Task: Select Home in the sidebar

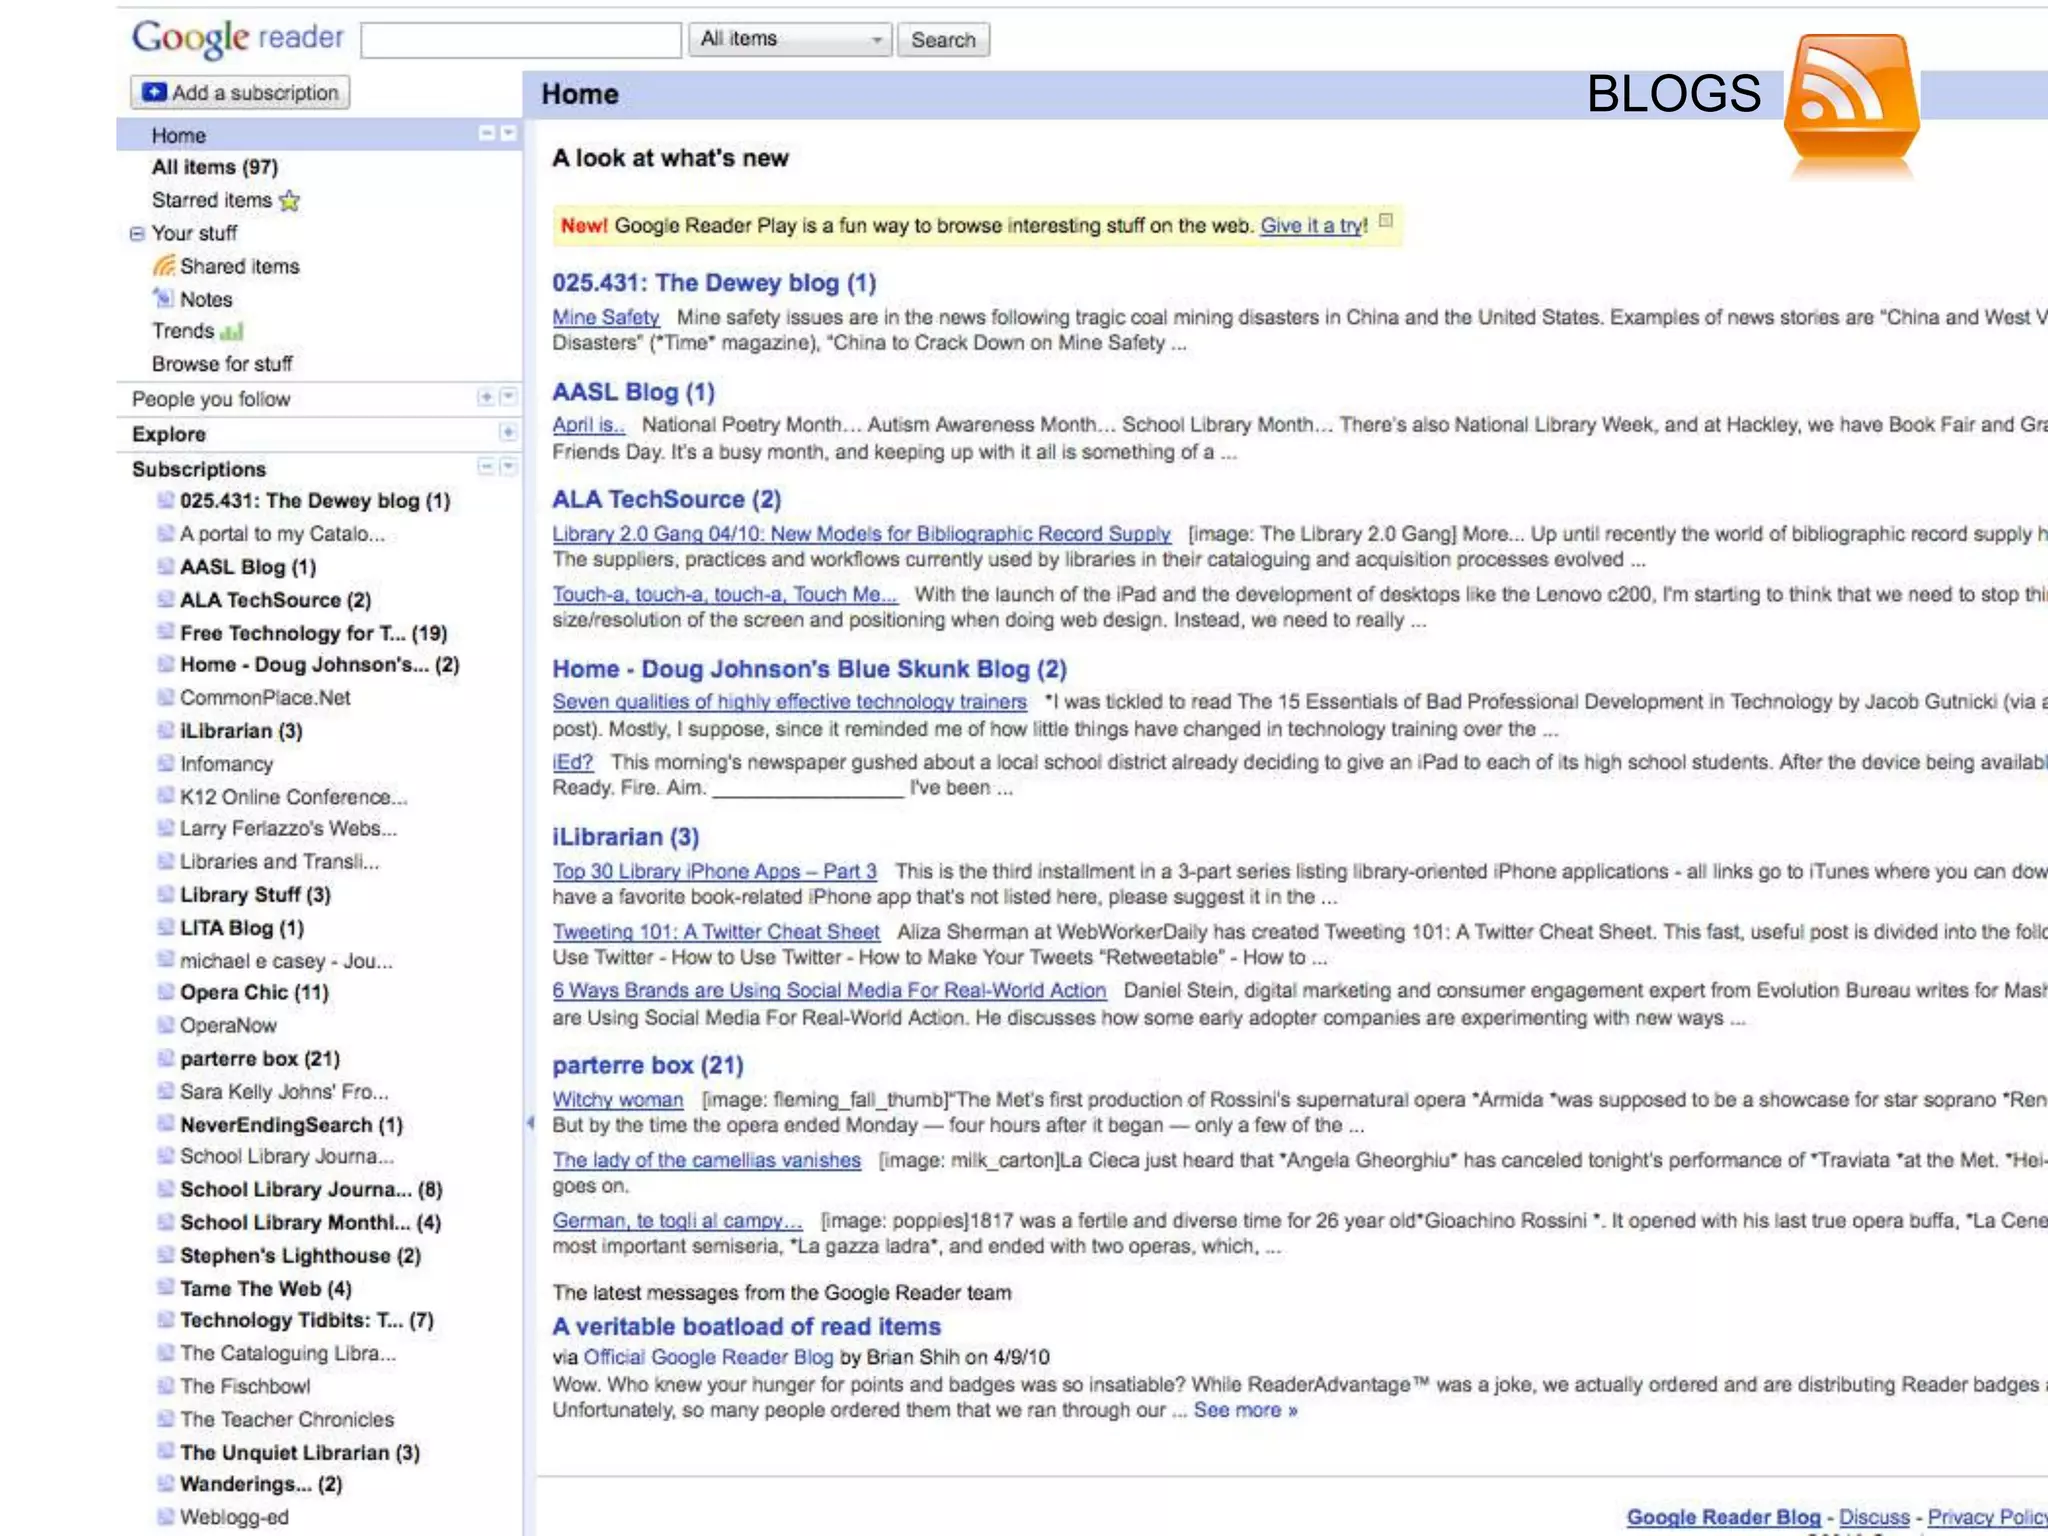Action: (179, 135)
